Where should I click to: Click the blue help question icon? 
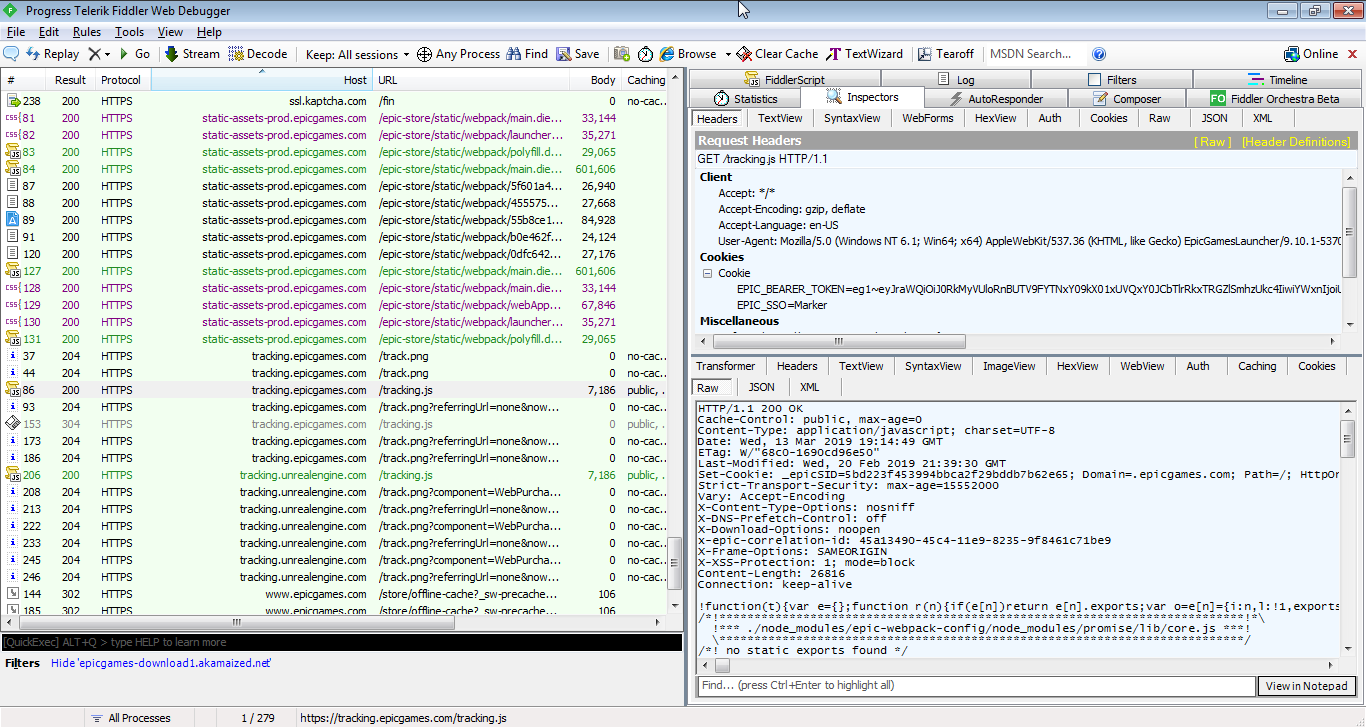[1099, 54]
